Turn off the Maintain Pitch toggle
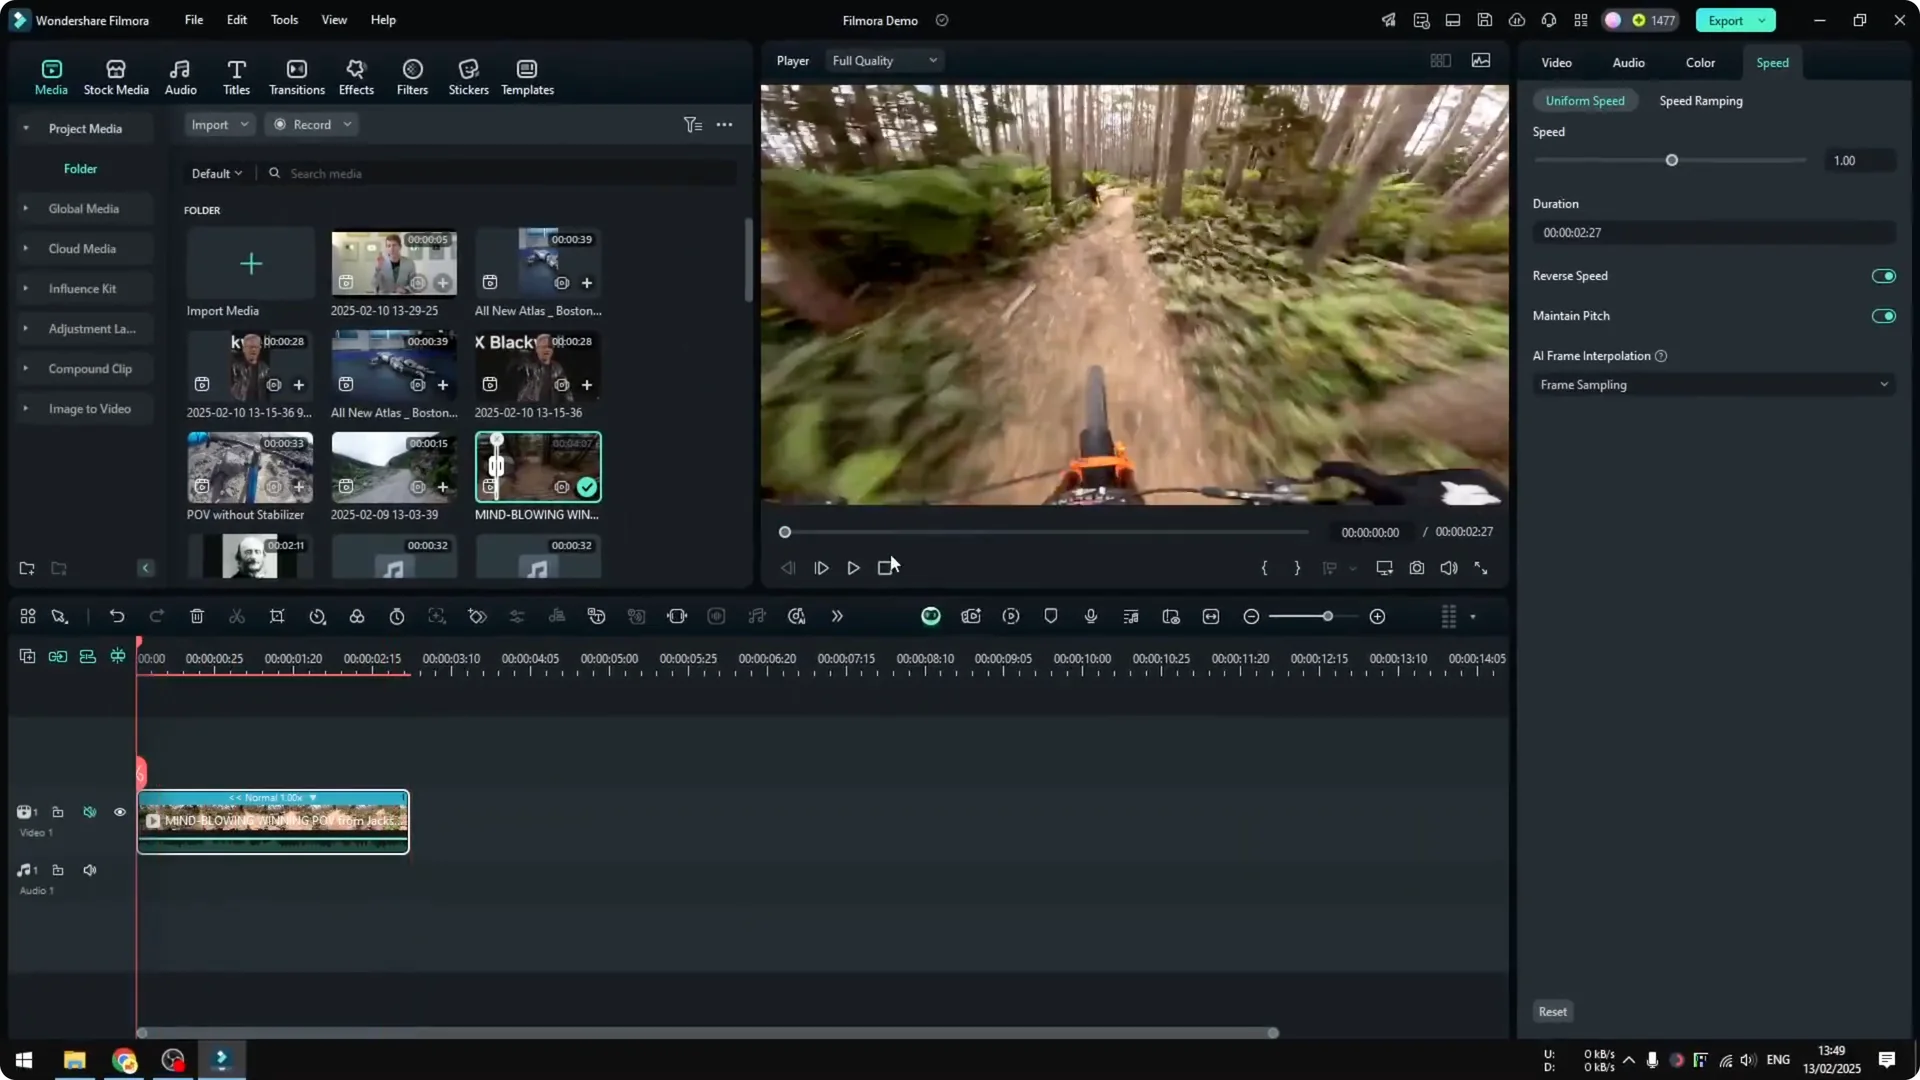Image resolution: width=1920 pixels, height=1080 pixels. [x=1884, y=316]
